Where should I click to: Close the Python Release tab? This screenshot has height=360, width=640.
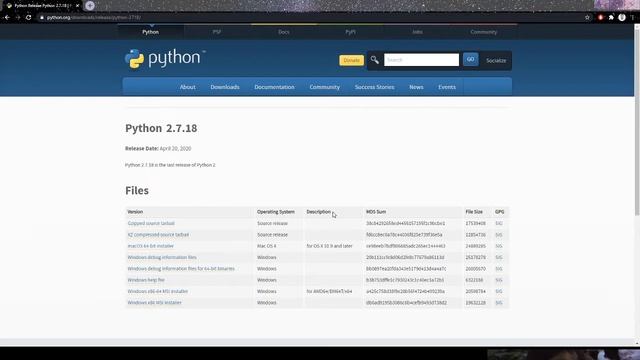(x=77, y=6)
